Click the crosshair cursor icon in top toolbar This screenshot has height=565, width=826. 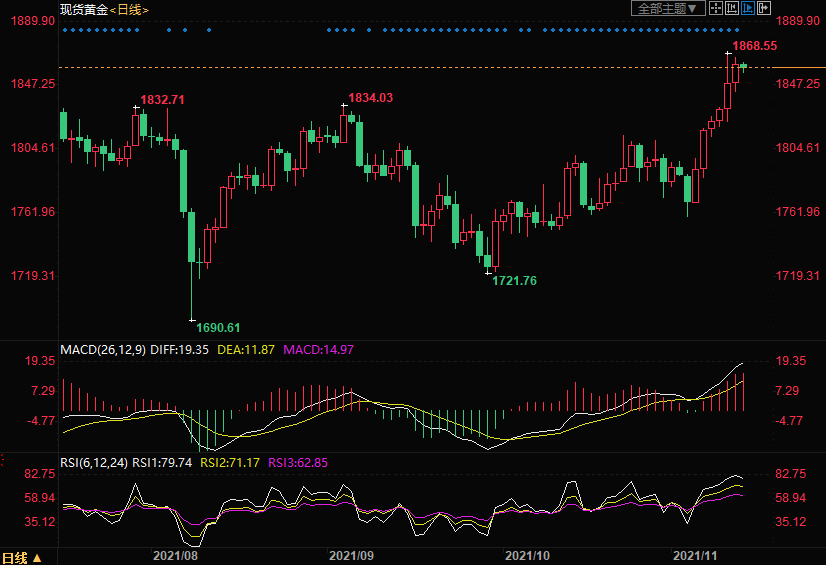coord(716,8)
